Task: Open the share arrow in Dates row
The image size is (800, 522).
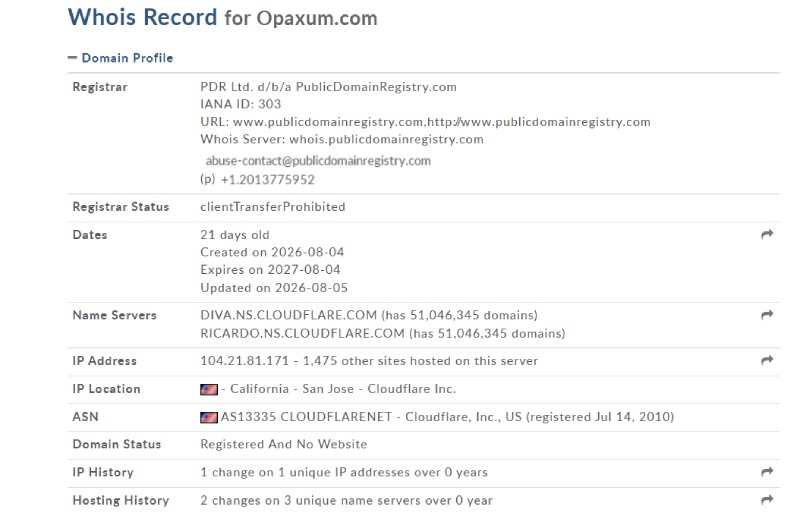Action: click(767, 235)
